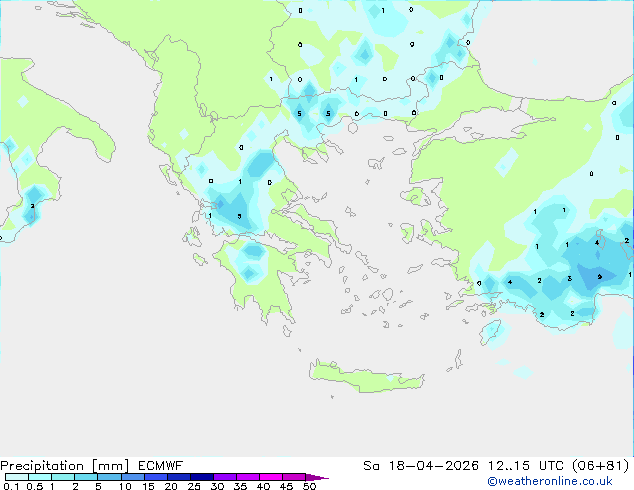Click the 35–40 mm magenta swatch

(247, 477)
